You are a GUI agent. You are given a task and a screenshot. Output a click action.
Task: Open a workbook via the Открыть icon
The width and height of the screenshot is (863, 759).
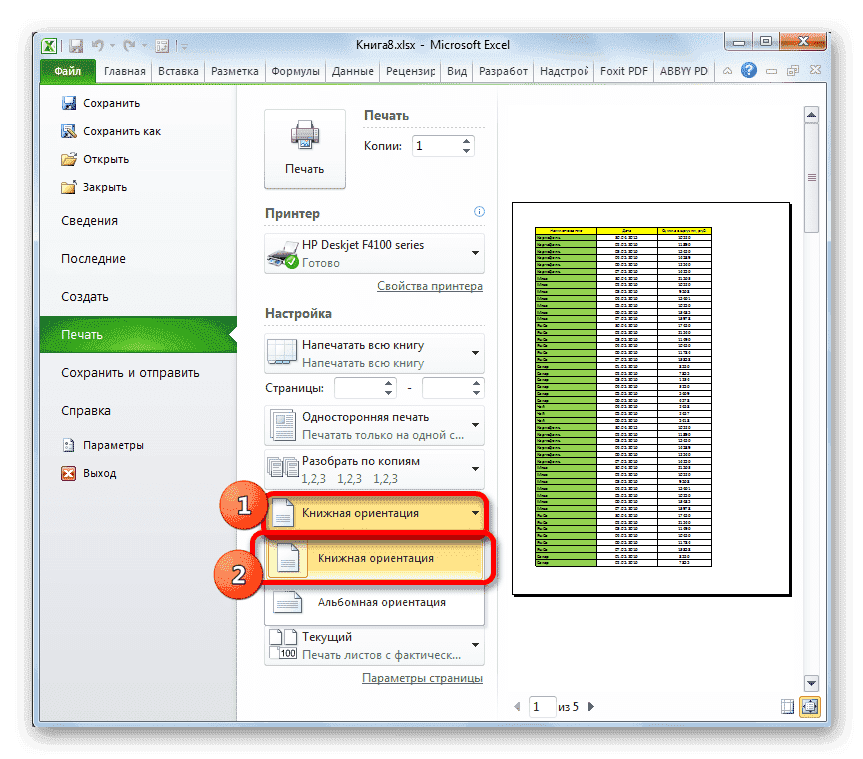[70, 159]
